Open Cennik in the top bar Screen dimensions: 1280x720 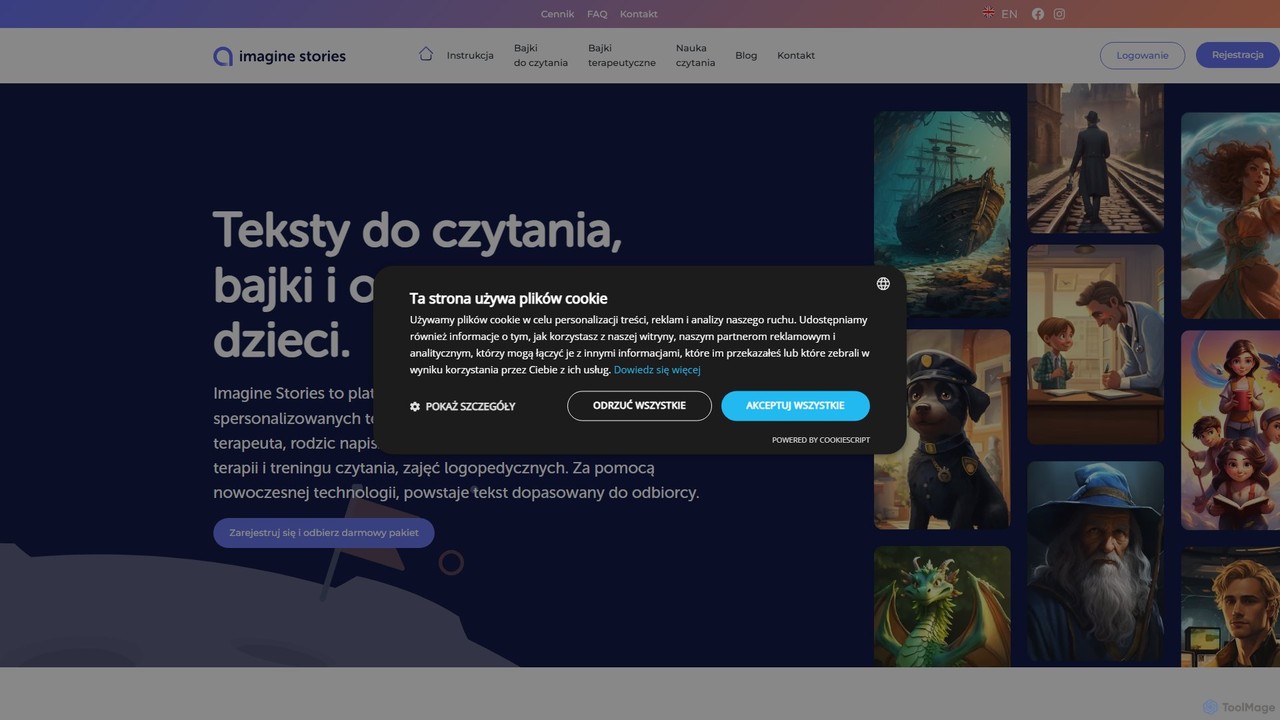pyautogui.click(x=557, y=14)
